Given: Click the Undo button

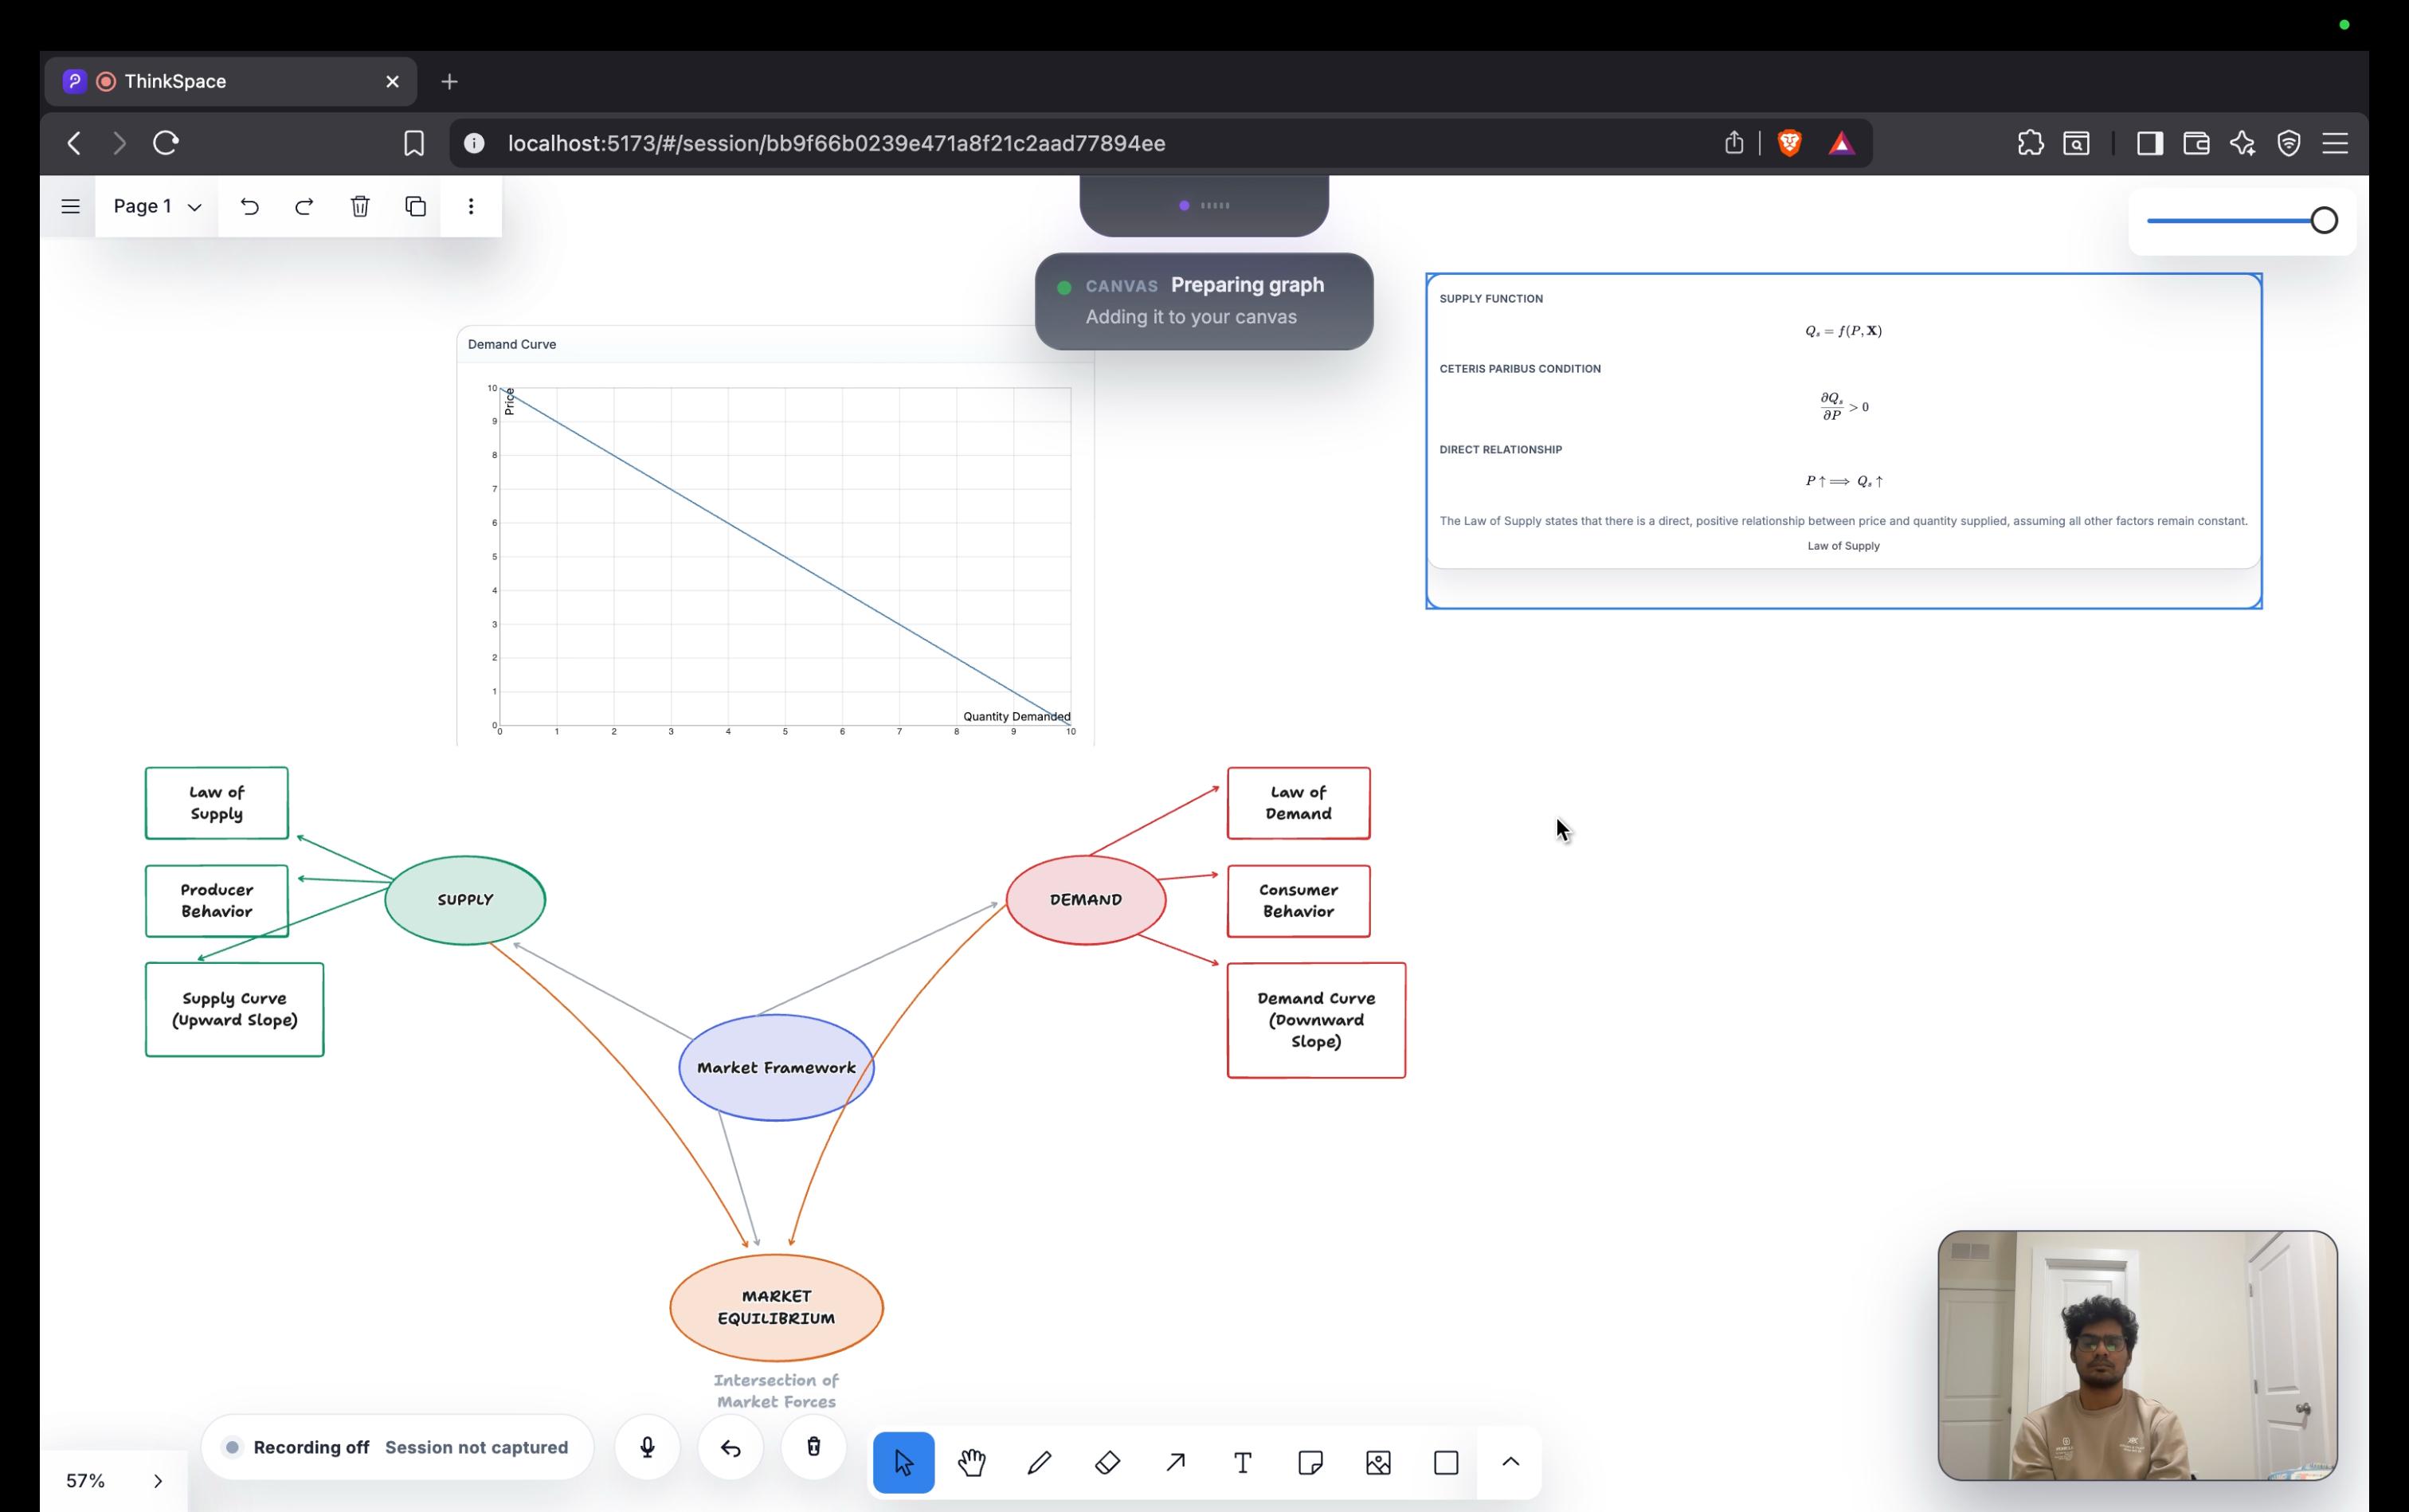Looking at the screenshot, I should coord(250,206).
